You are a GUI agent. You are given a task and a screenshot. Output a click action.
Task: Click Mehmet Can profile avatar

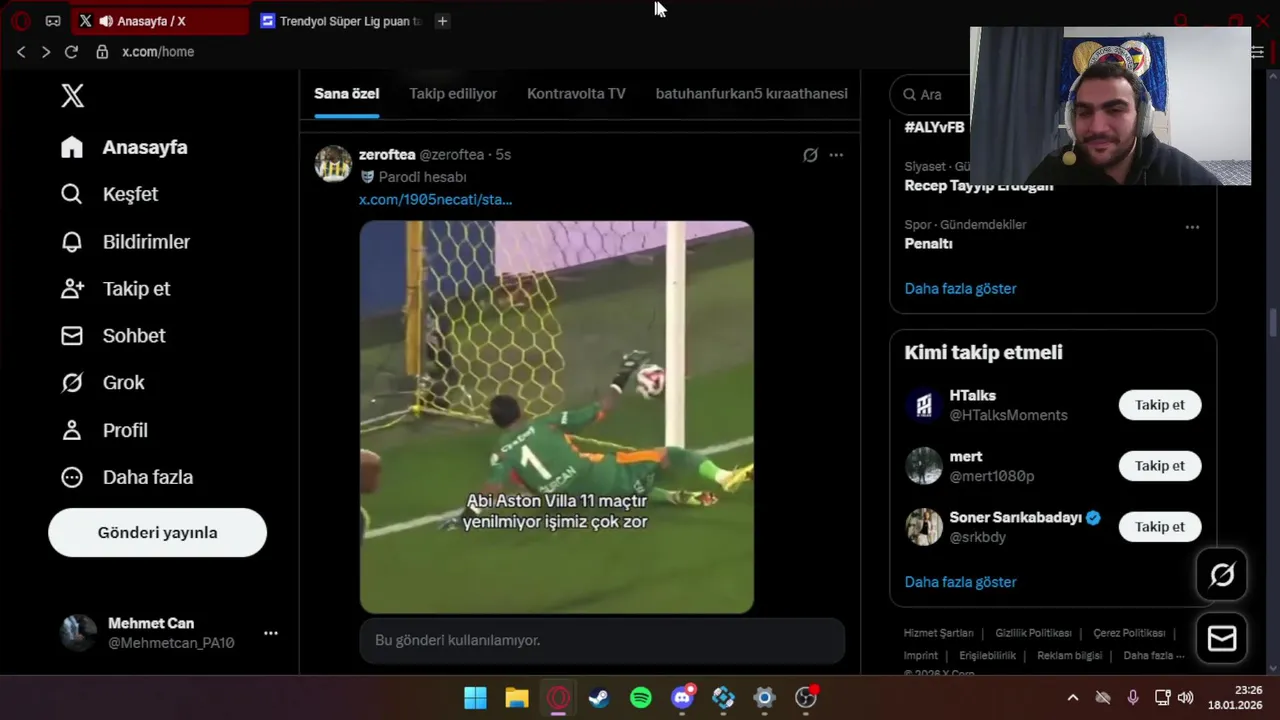click(x=79, y=633)
